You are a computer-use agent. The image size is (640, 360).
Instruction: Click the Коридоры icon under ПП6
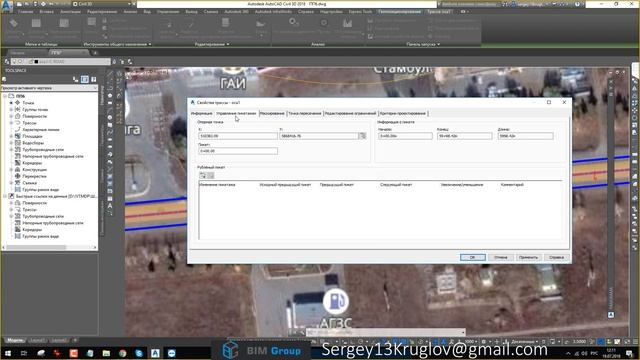(18, 163)
